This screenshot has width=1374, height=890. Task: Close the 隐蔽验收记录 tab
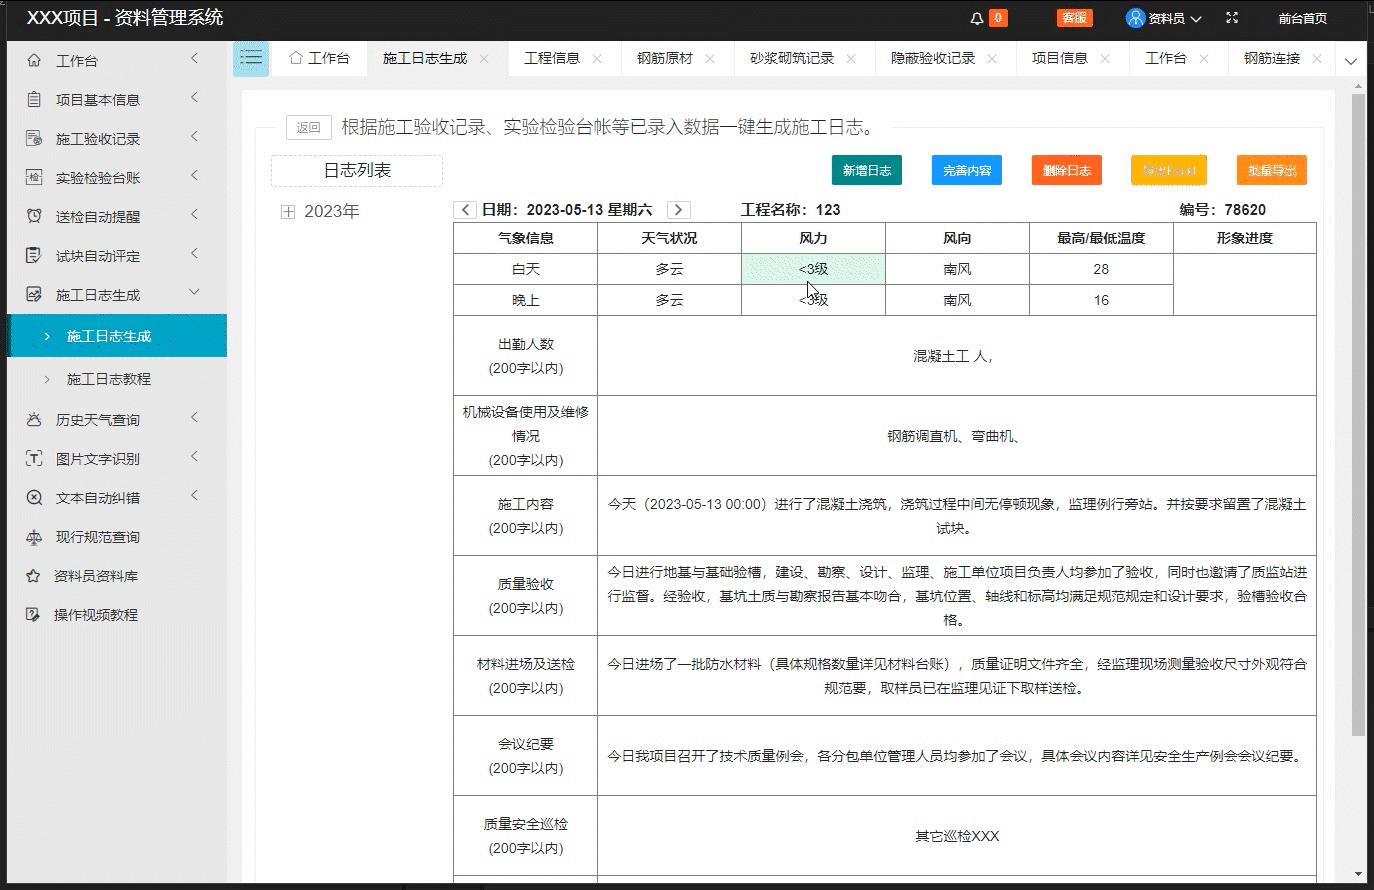pos(991,60)
